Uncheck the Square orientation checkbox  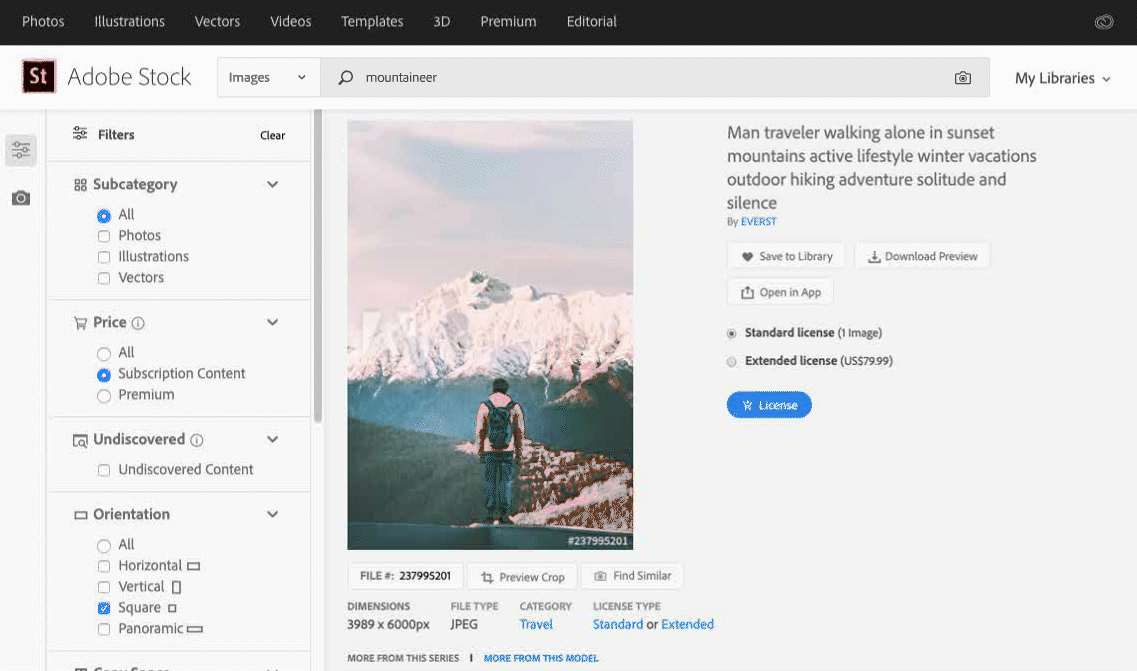[x=104, y=609]
